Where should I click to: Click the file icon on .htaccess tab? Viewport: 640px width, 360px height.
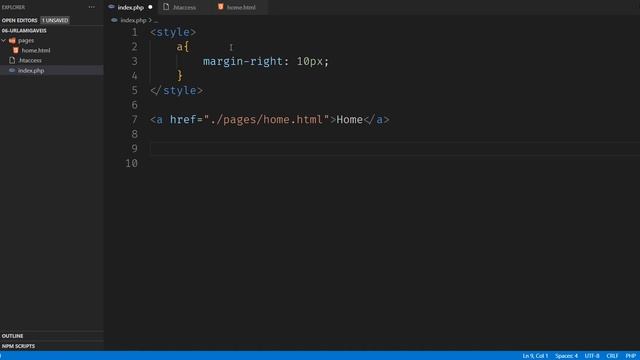click(x=166, y=7)
